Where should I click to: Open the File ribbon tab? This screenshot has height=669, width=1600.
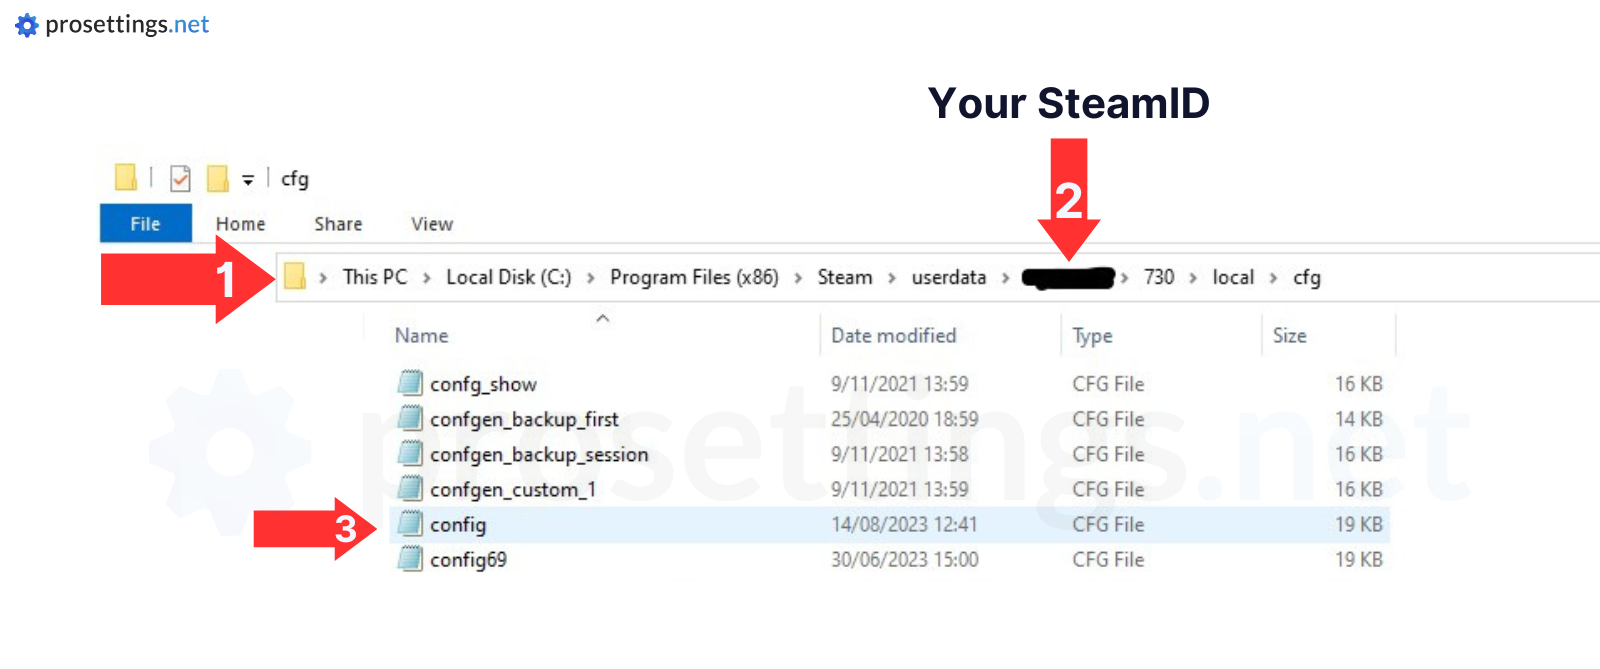[145, 224]
